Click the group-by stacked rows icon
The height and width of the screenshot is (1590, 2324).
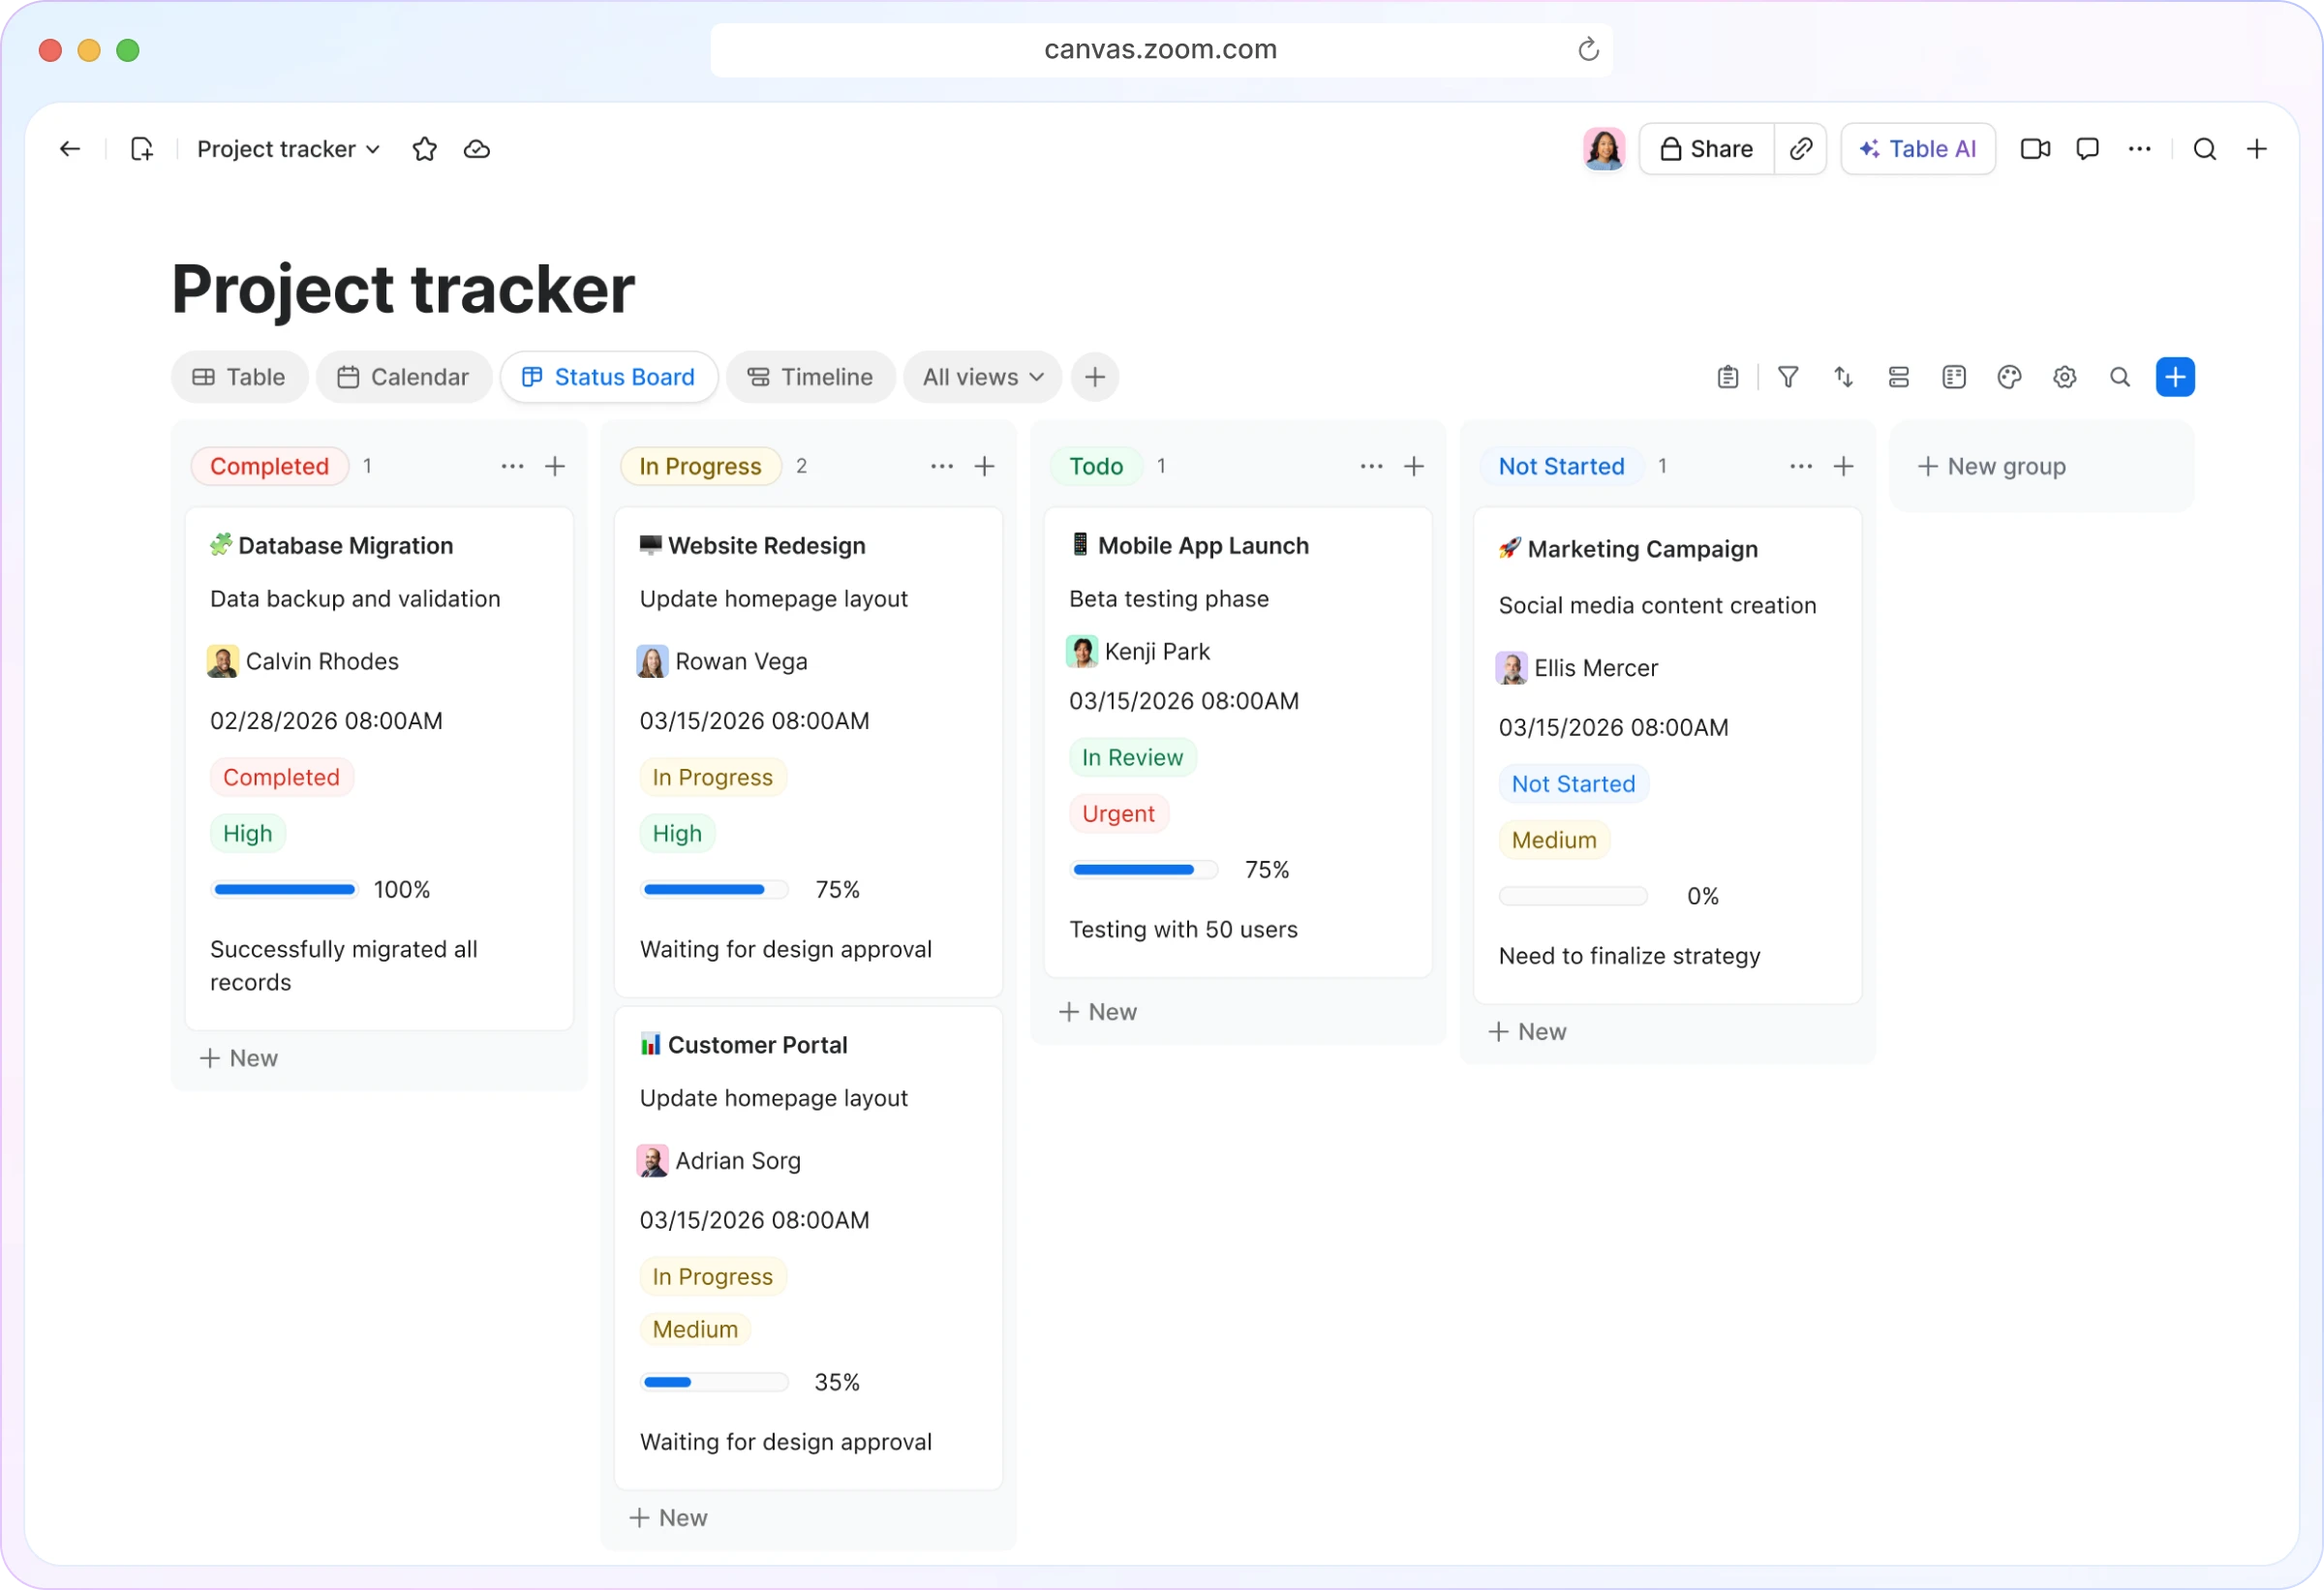pos(1899,377)
